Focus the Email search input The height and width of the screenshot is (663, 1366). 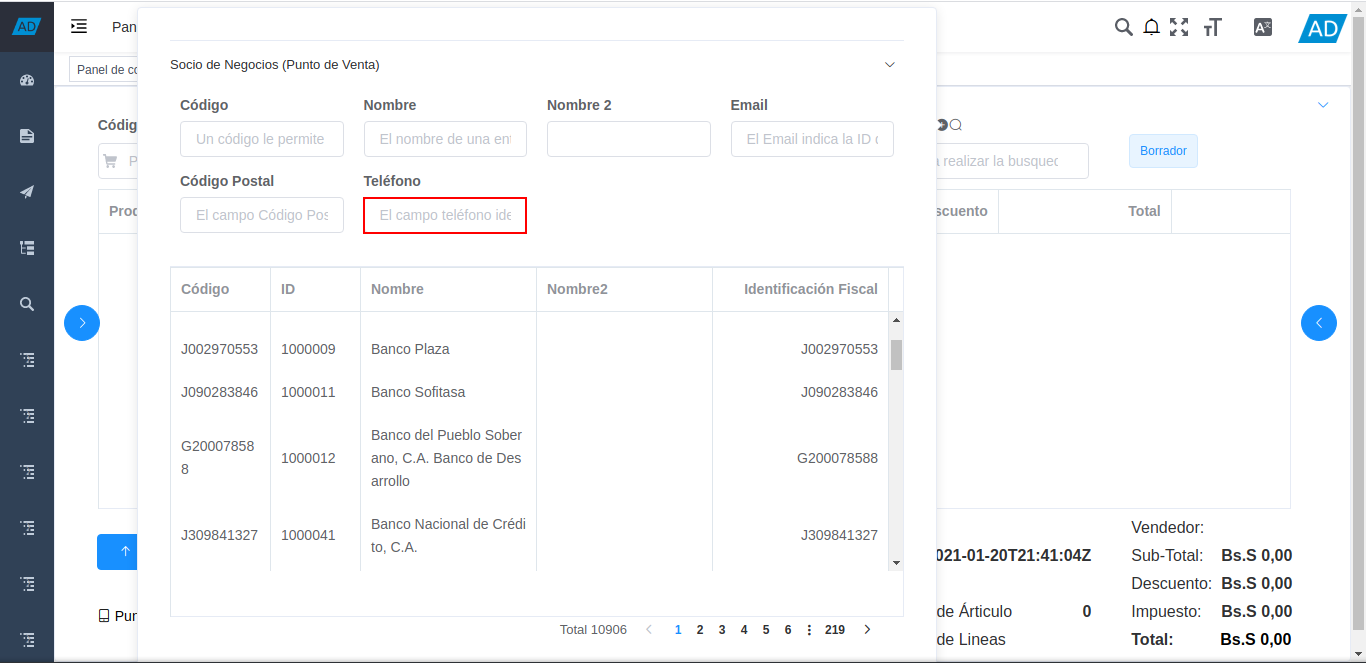[812, 139]
